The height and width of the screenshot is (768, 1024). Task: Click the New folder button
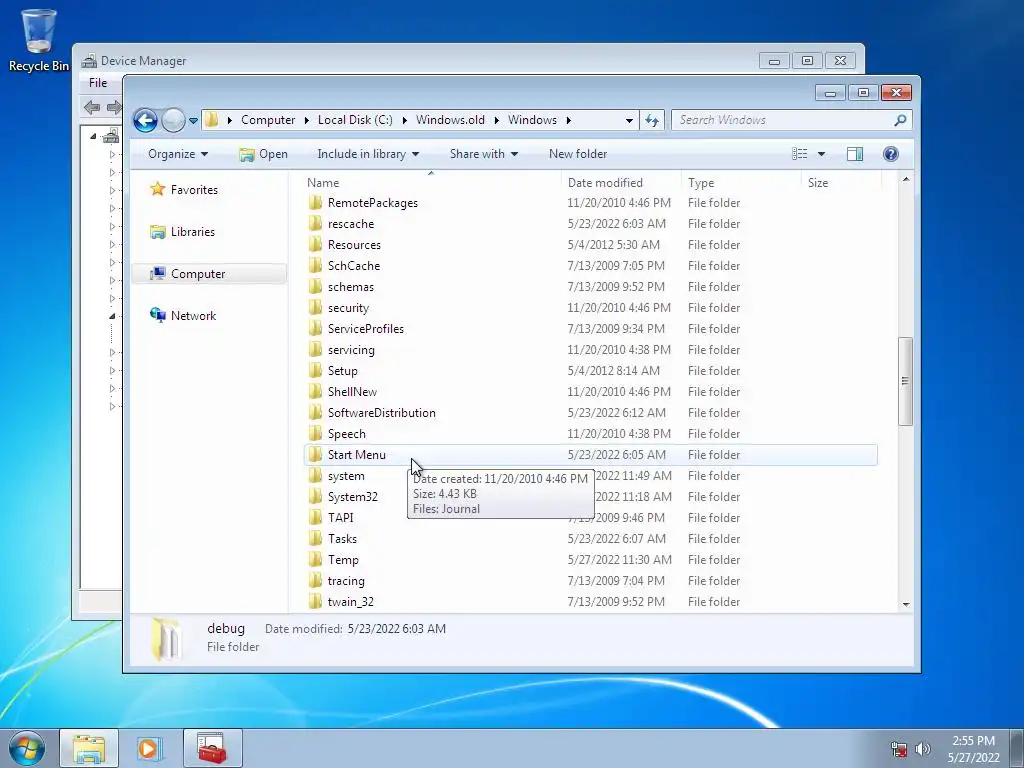578,154
